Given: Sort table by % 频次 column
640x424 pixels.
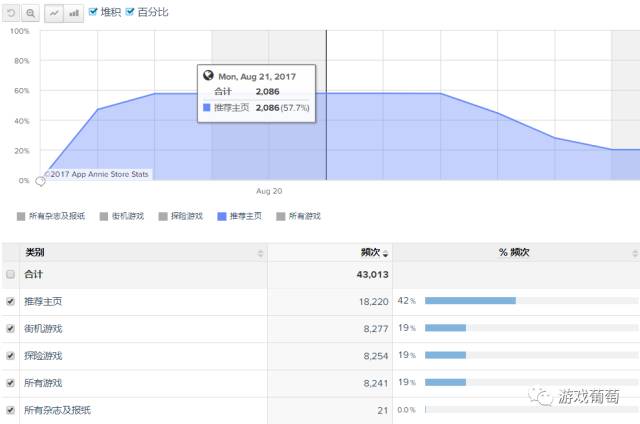Looking at the screenshot, I should pyautogui.click(x=516, y=253).
